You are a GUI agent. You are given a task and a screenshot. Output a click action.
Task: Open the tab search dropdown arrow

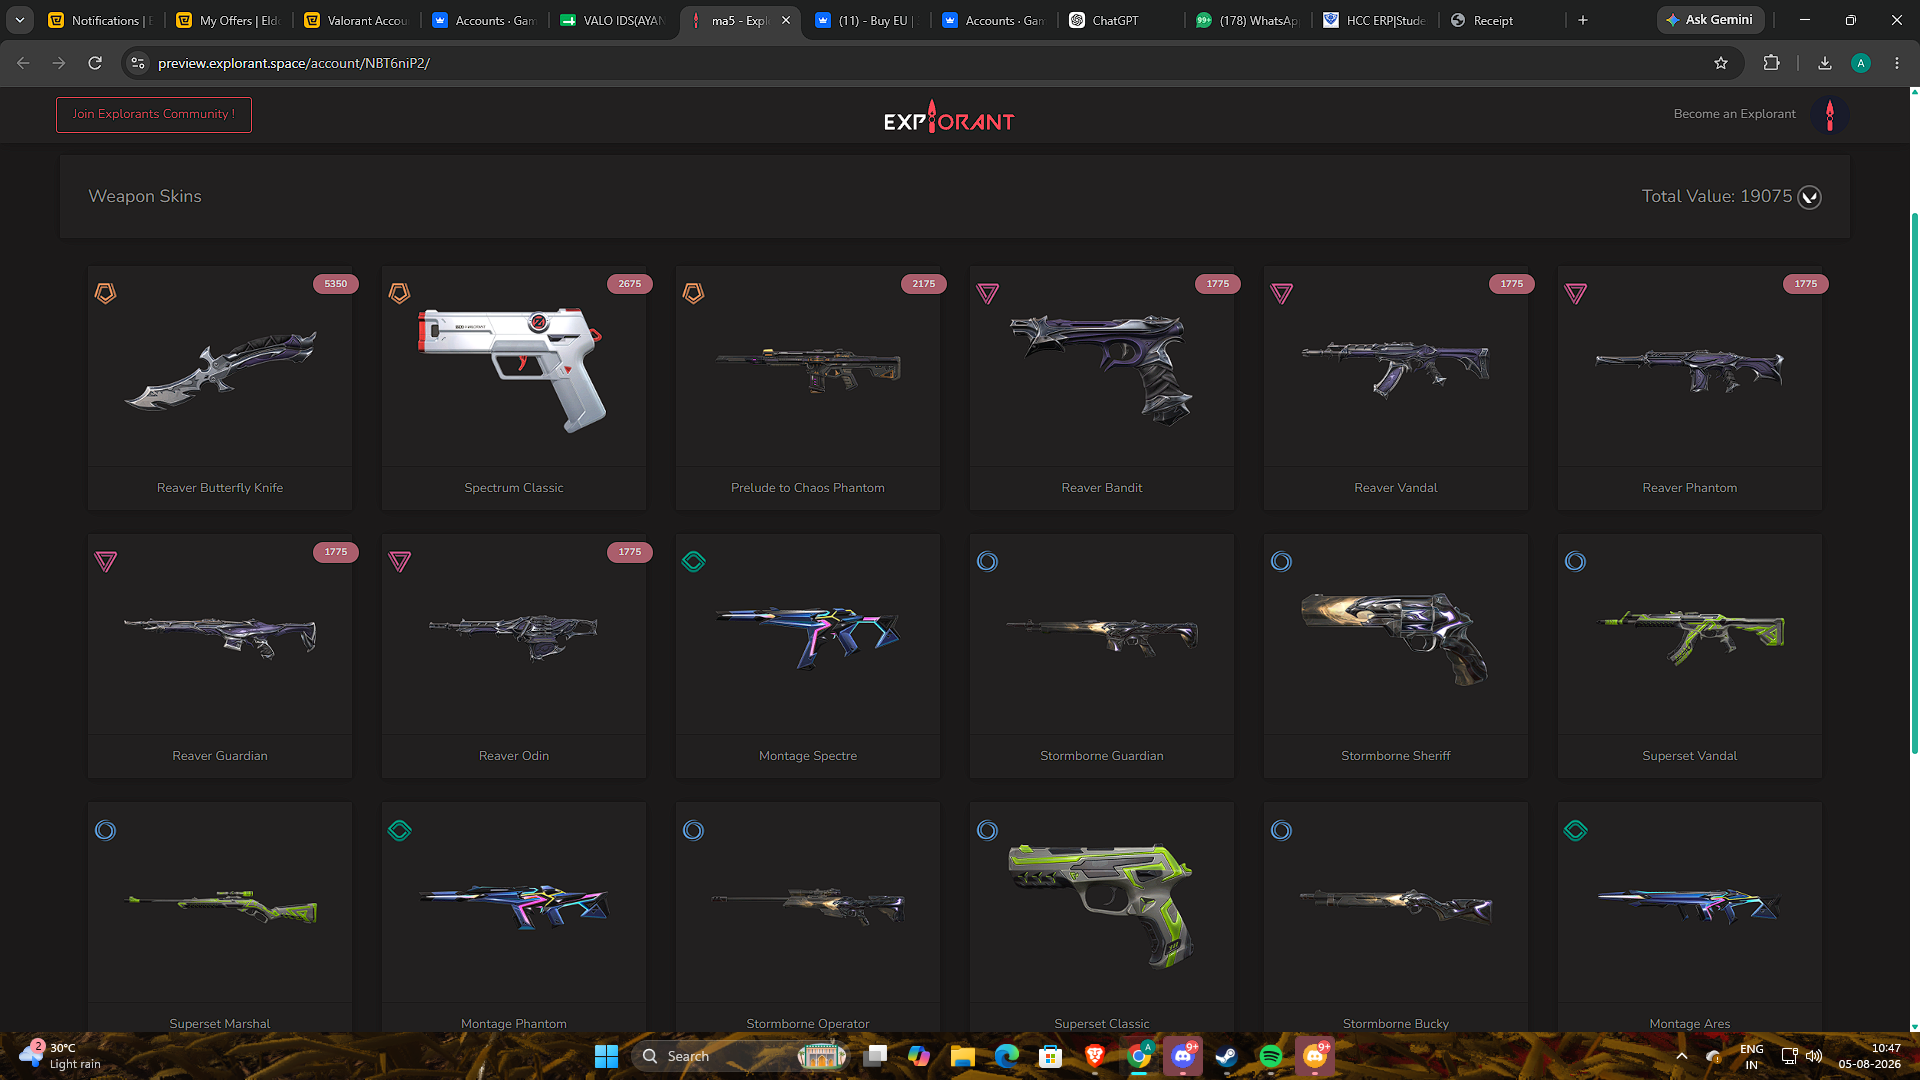point(20,20)
